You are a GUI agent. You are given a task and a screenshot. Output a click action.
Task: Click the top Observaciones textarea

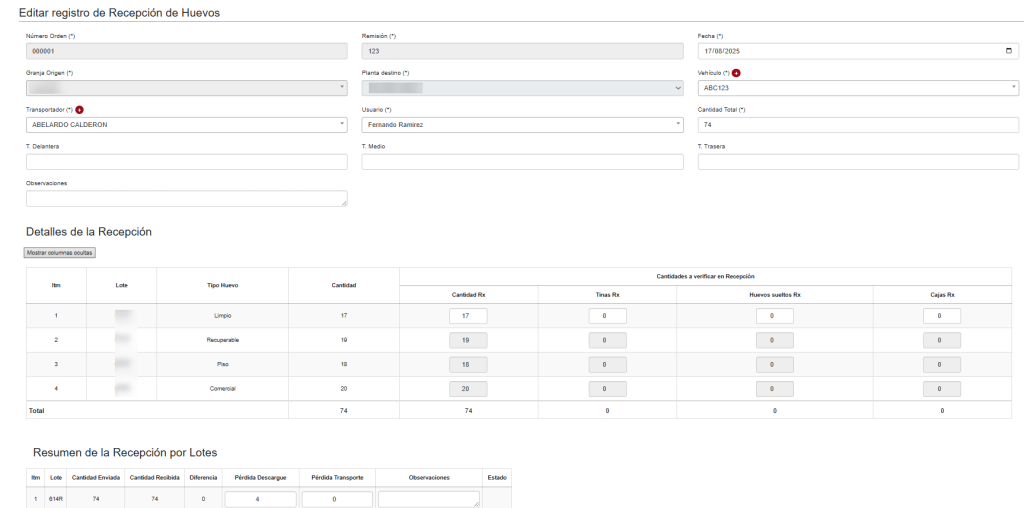coord(187,198)
